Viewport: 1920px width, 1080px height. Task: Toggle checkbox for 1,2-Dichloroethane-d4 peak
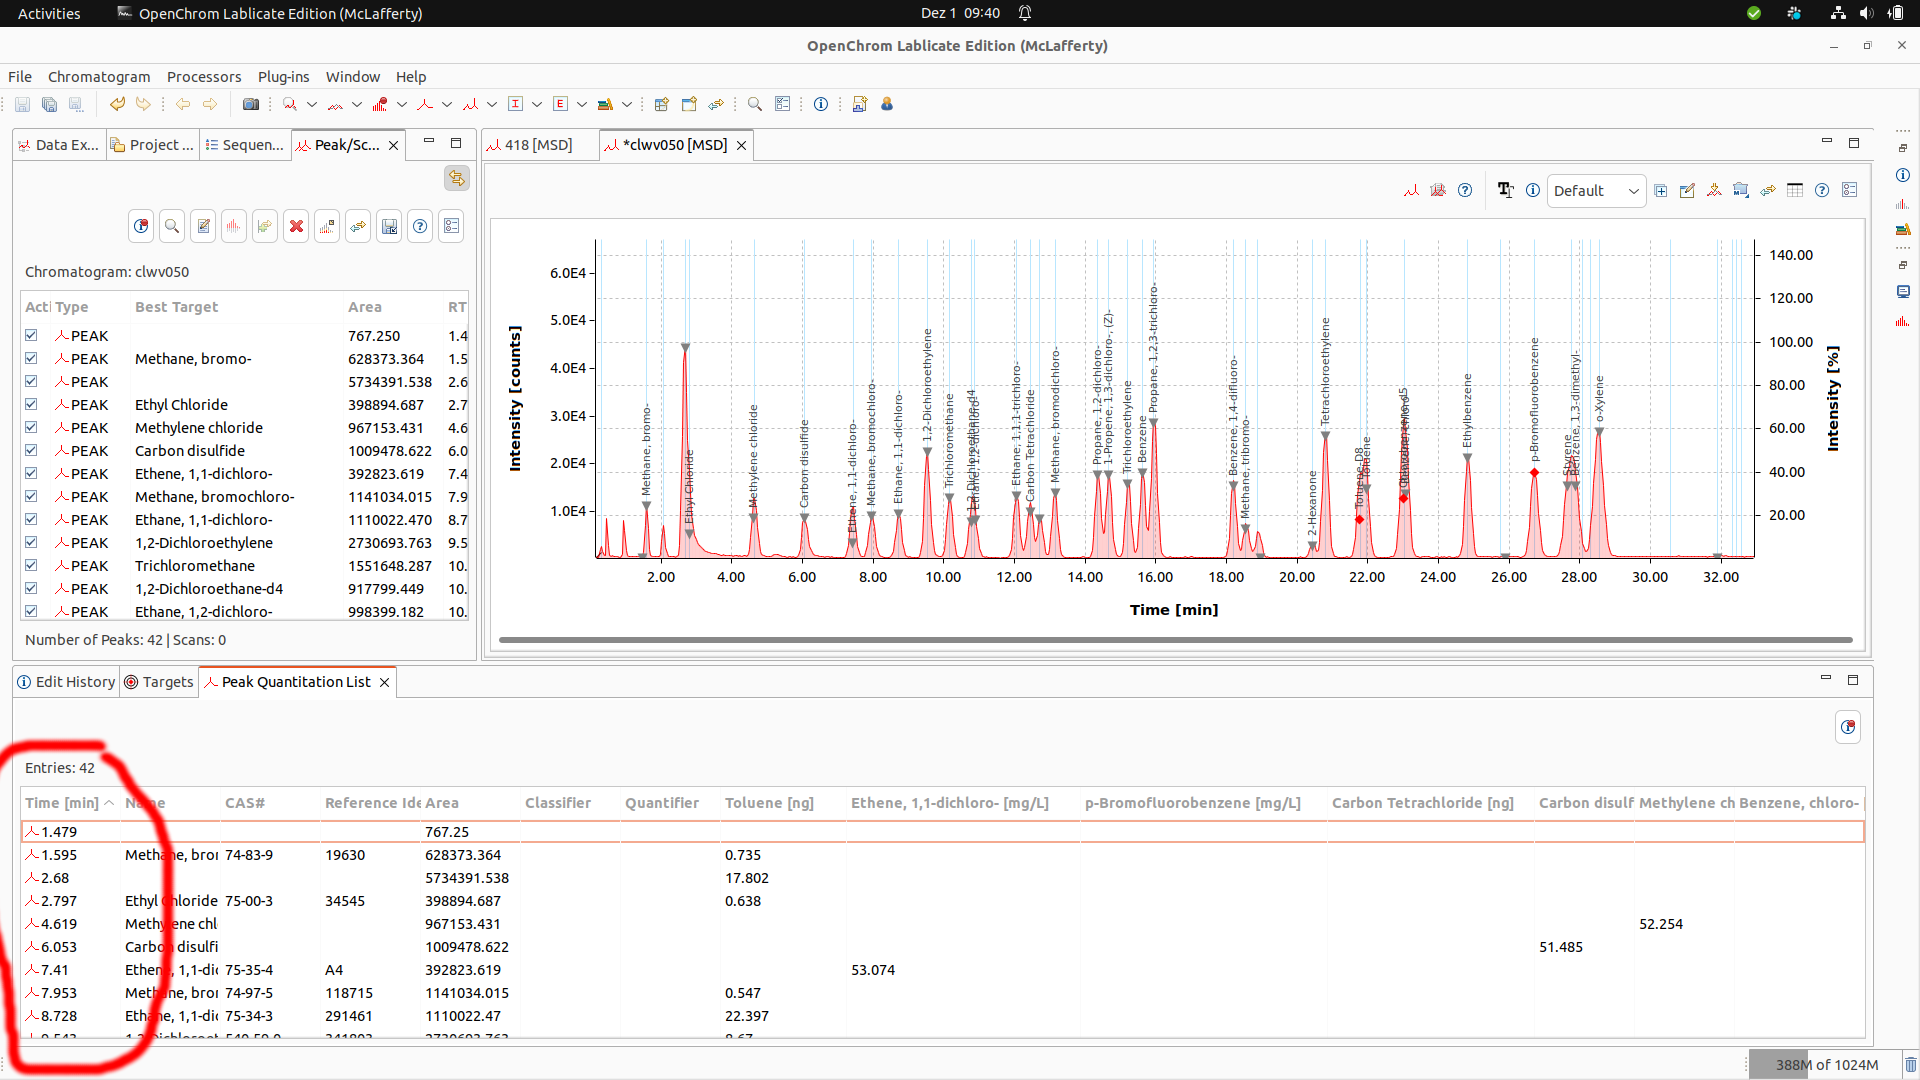31,588
